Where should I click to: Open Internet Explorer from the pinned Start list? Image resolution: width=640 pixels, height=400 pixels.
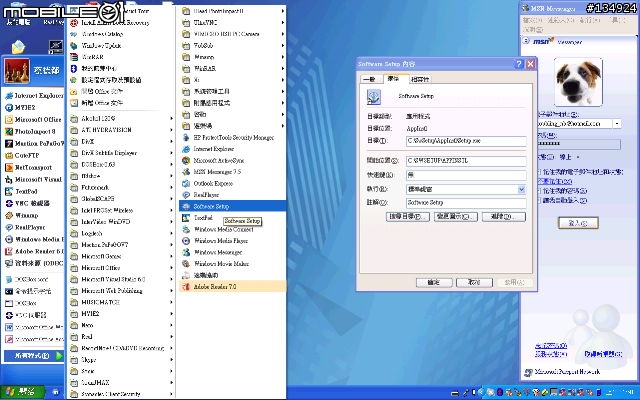pos(33,96)
